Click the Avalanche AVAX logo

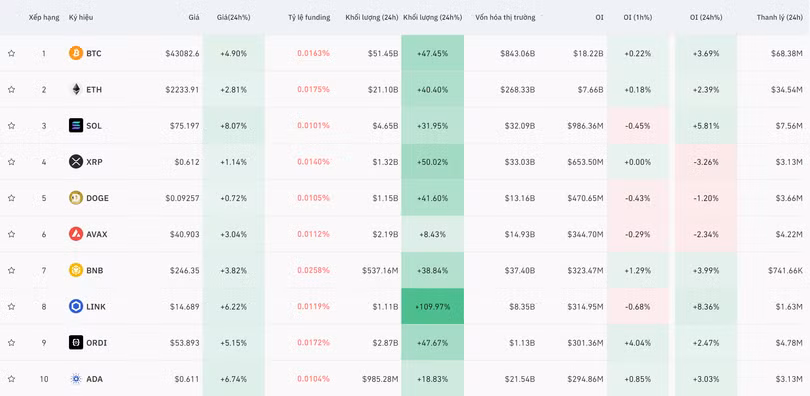76,234
